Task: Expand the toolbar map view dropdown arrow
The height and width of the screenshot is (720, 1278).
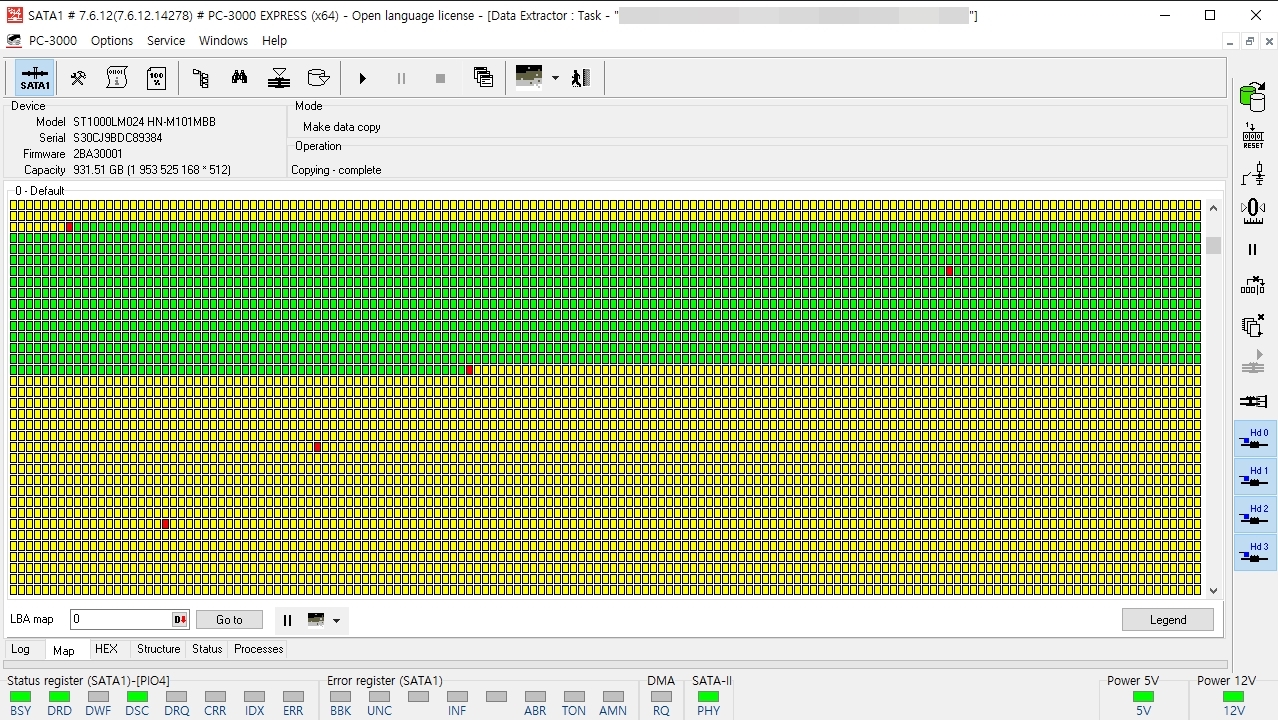Action: [x=555, y=78]
